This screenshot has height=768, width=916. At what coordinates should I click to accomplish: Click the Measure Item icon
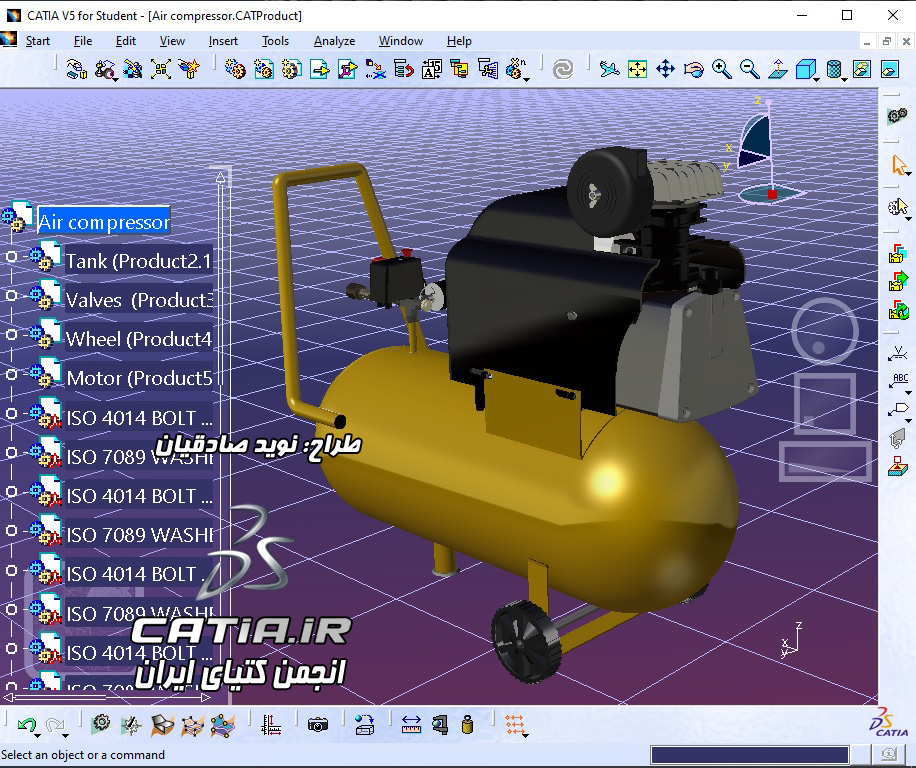[x=439, y=725]
